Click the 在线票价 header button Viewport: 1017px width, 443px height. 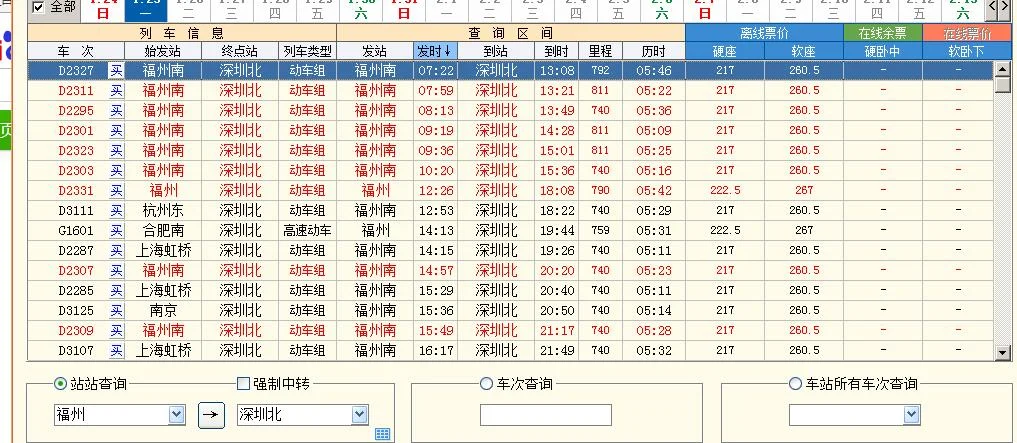coord(967,33)
